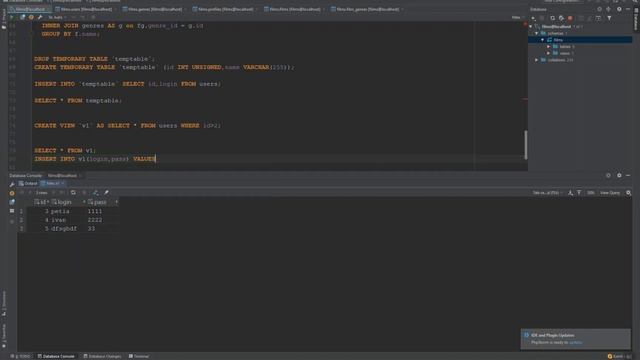Open the Output tab in results pane
This screenshot has height=360, width=640.
(28, 184)
